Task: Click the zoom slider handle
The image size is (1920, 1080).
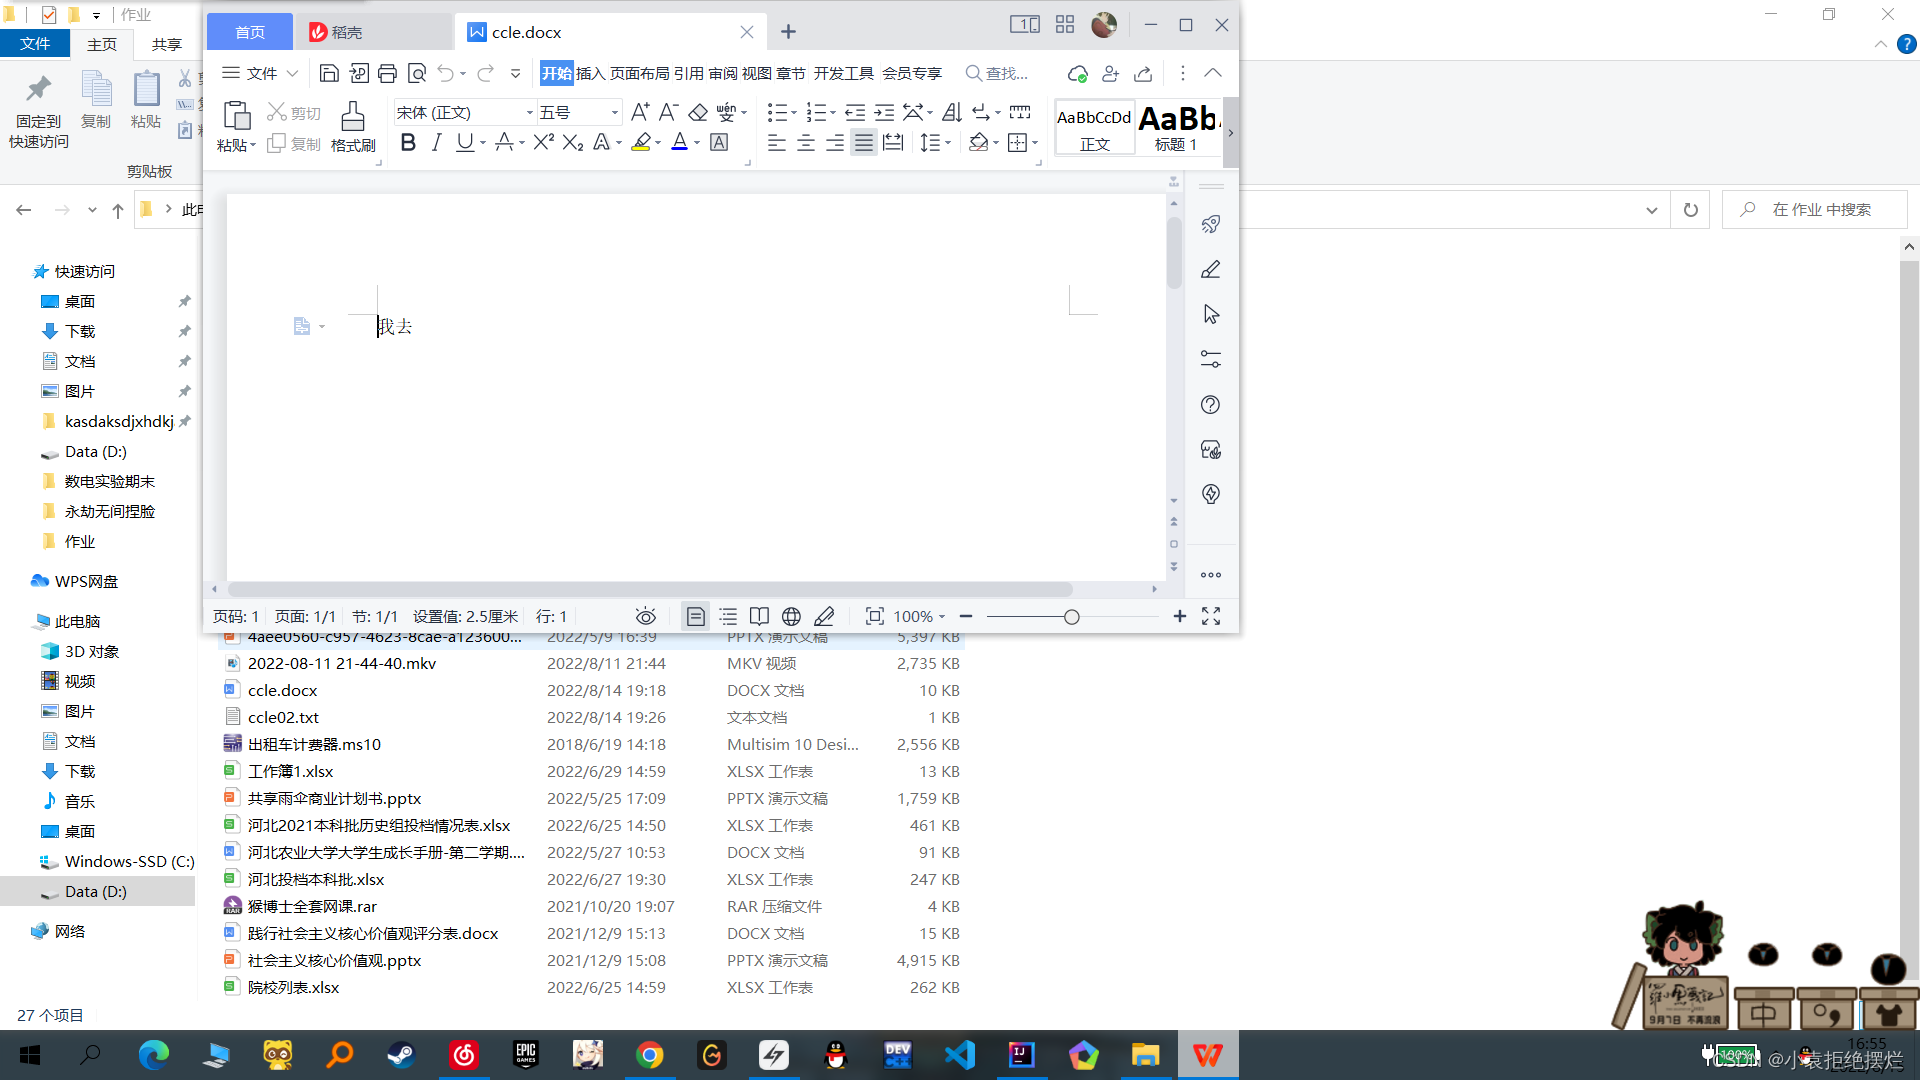Action: (x=1072, y=617)
